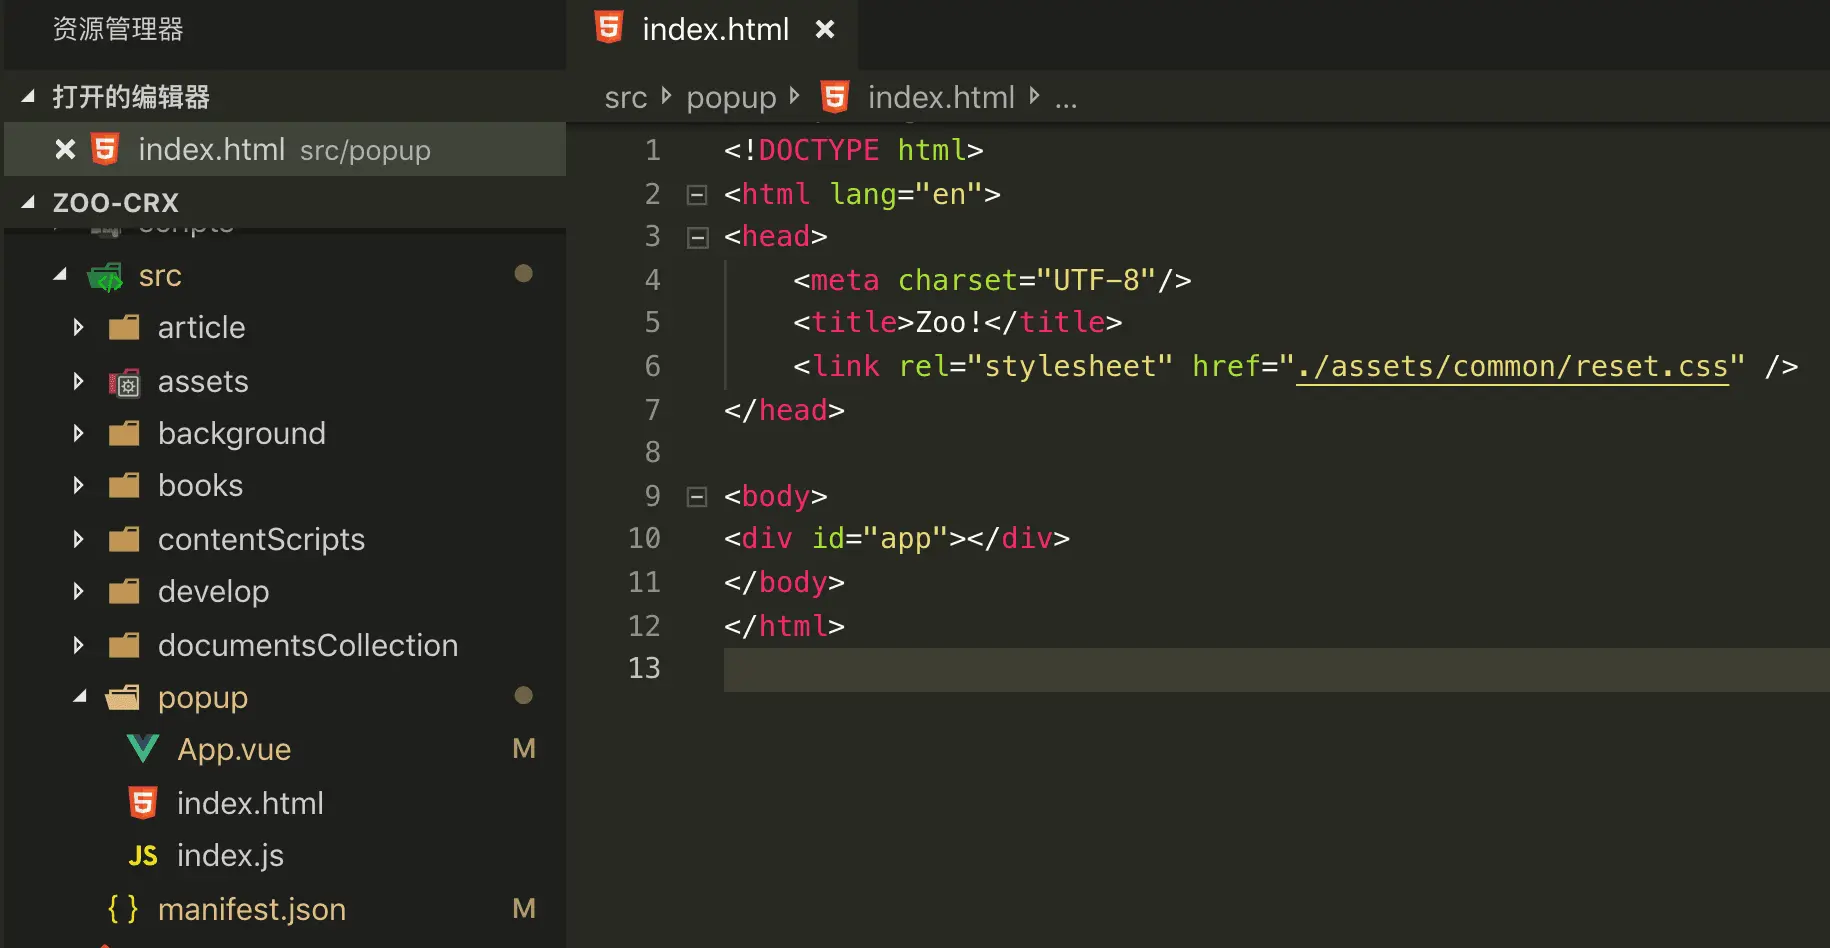This screenshot has width=1830, height=948.
Task: Click the 资源管理器 panel title
Action: point(118,29)
